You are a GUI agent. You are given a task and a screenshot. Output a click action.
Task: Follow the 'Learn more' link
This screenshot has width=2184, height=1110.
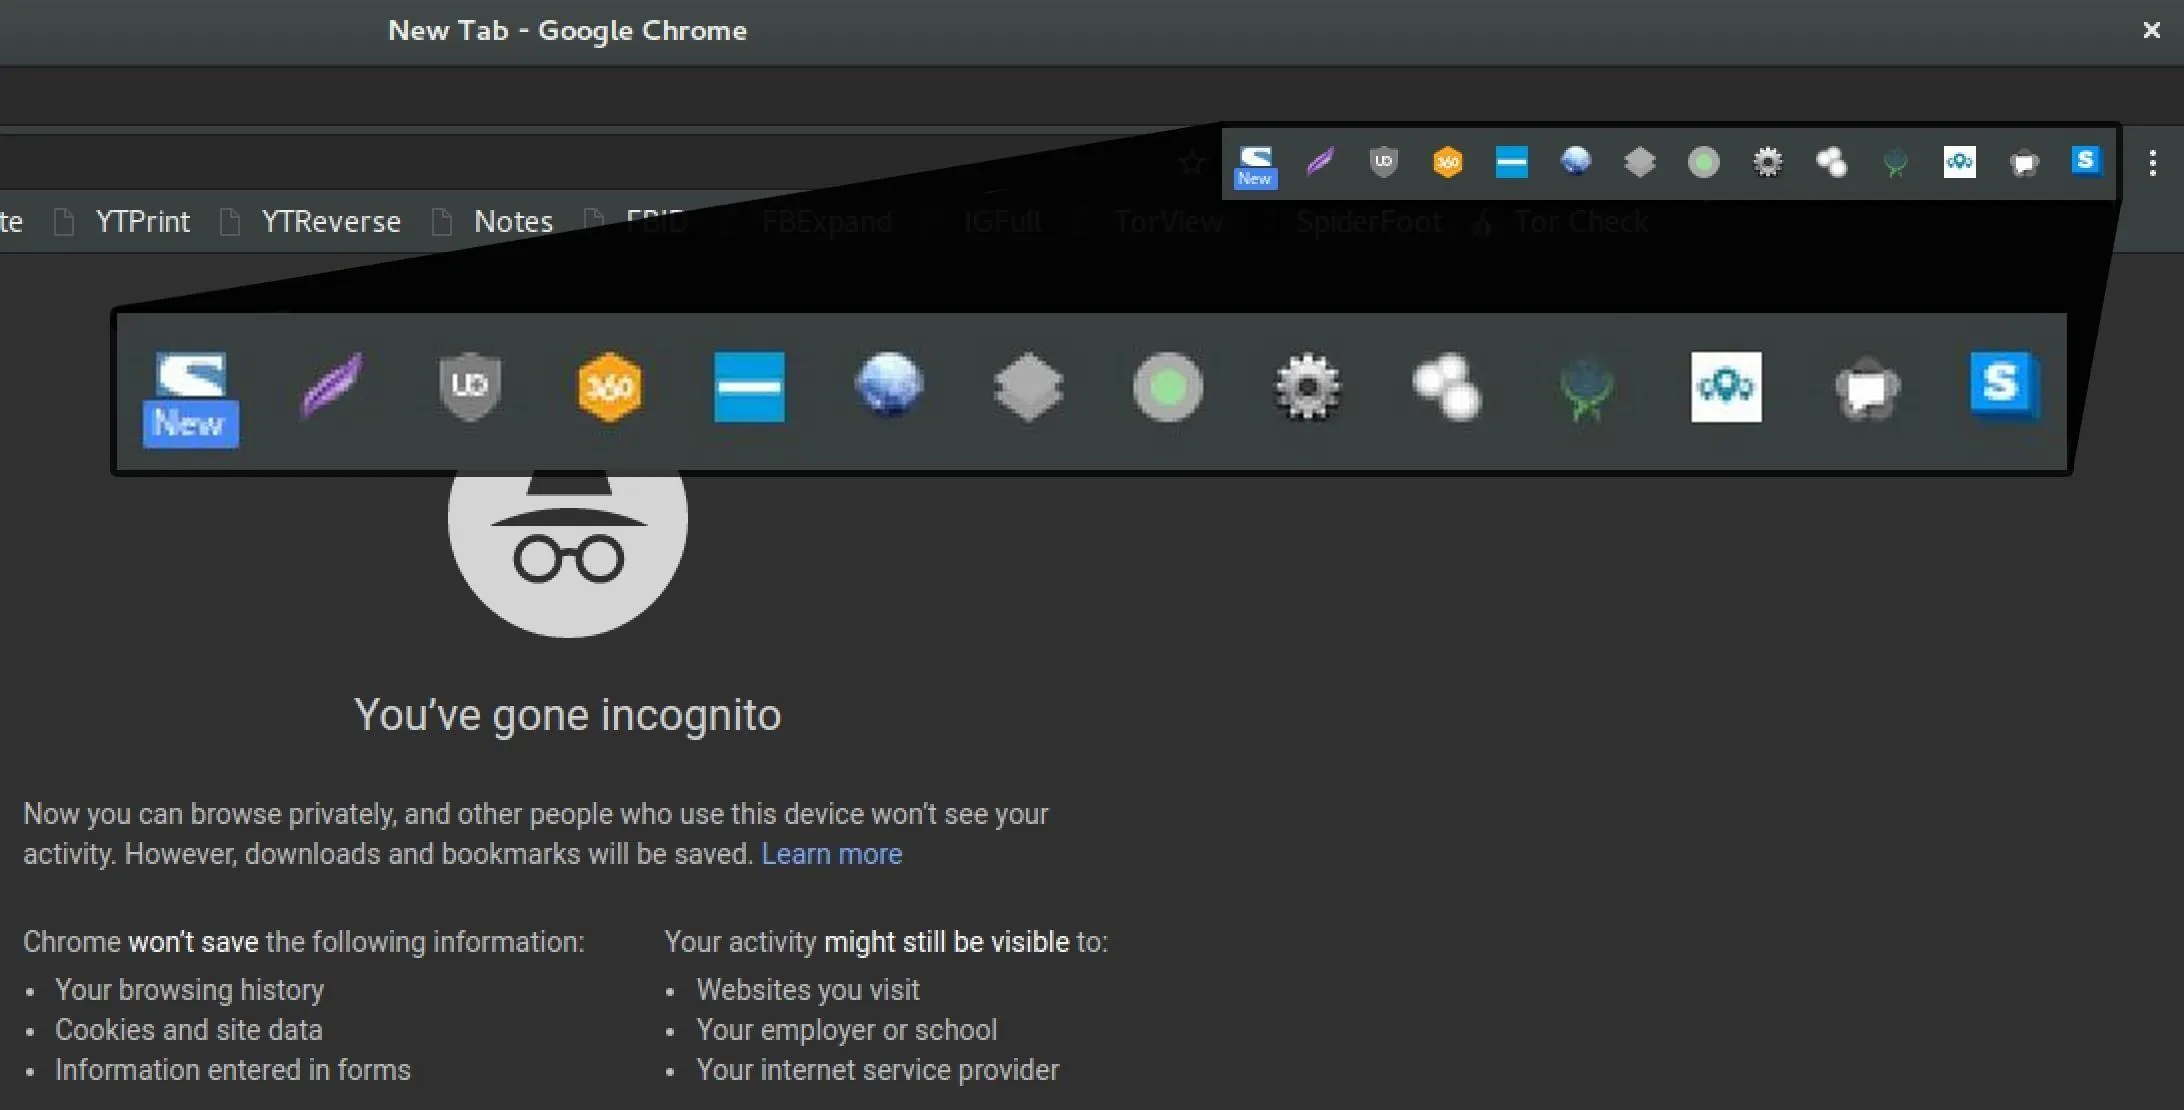pos(831,854)
